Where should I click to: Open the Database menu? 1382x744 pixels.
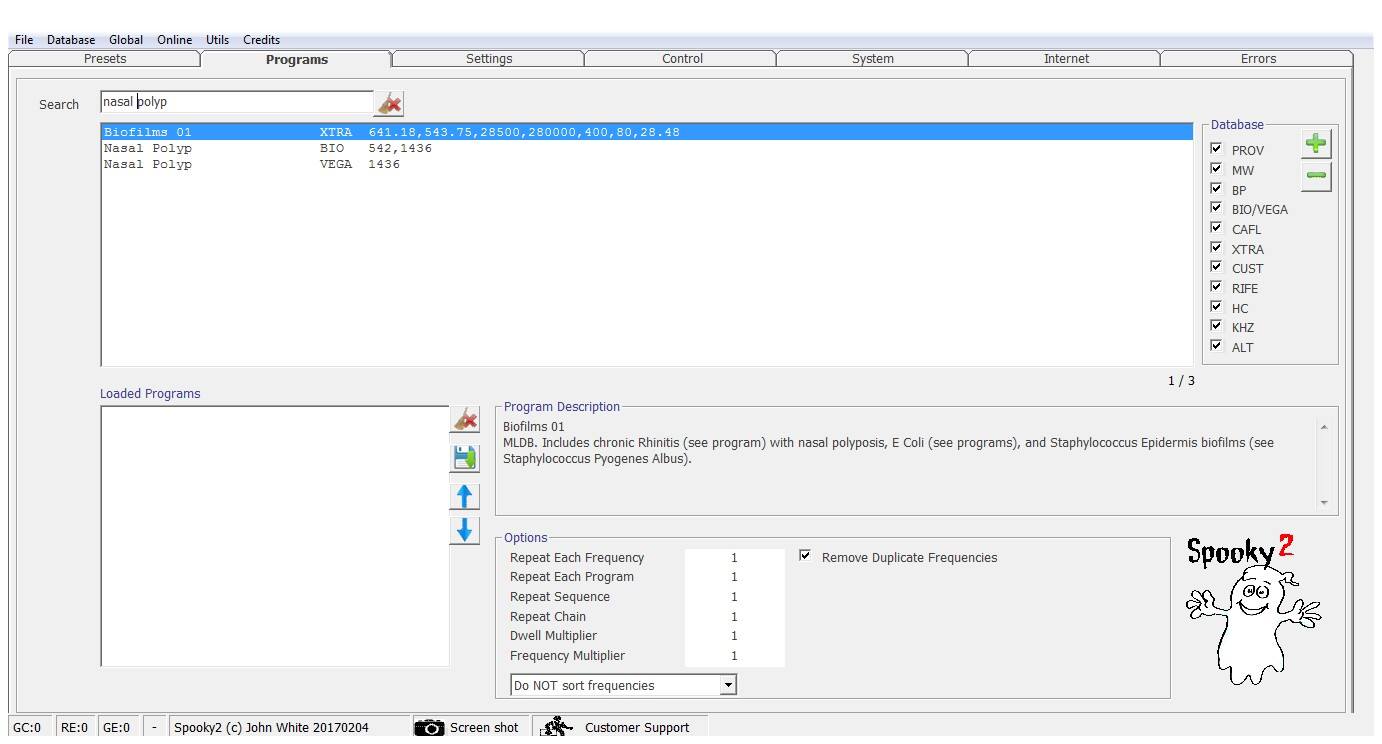click(71, 40)
